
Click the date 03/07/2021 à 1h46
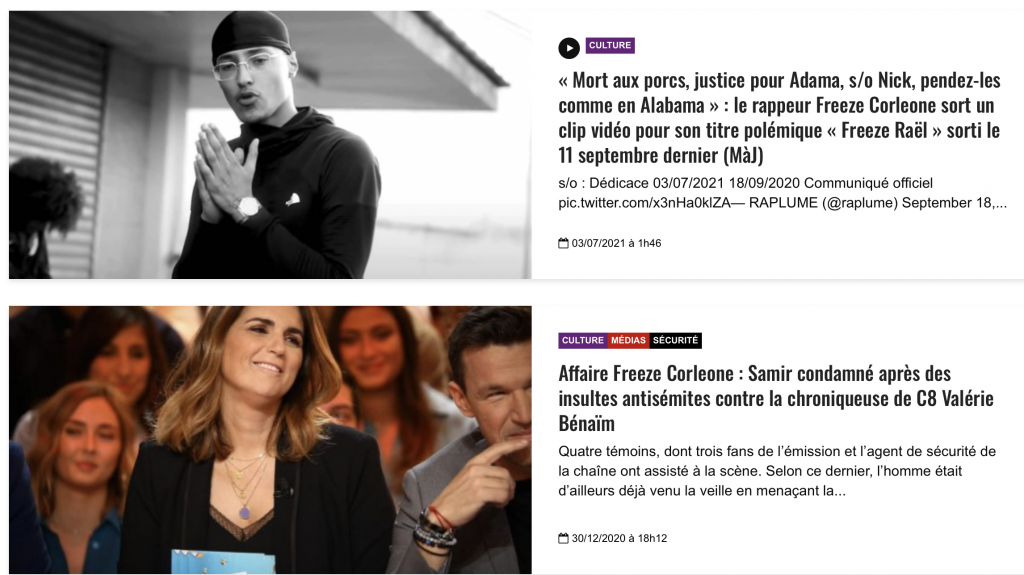coord(616,243)
